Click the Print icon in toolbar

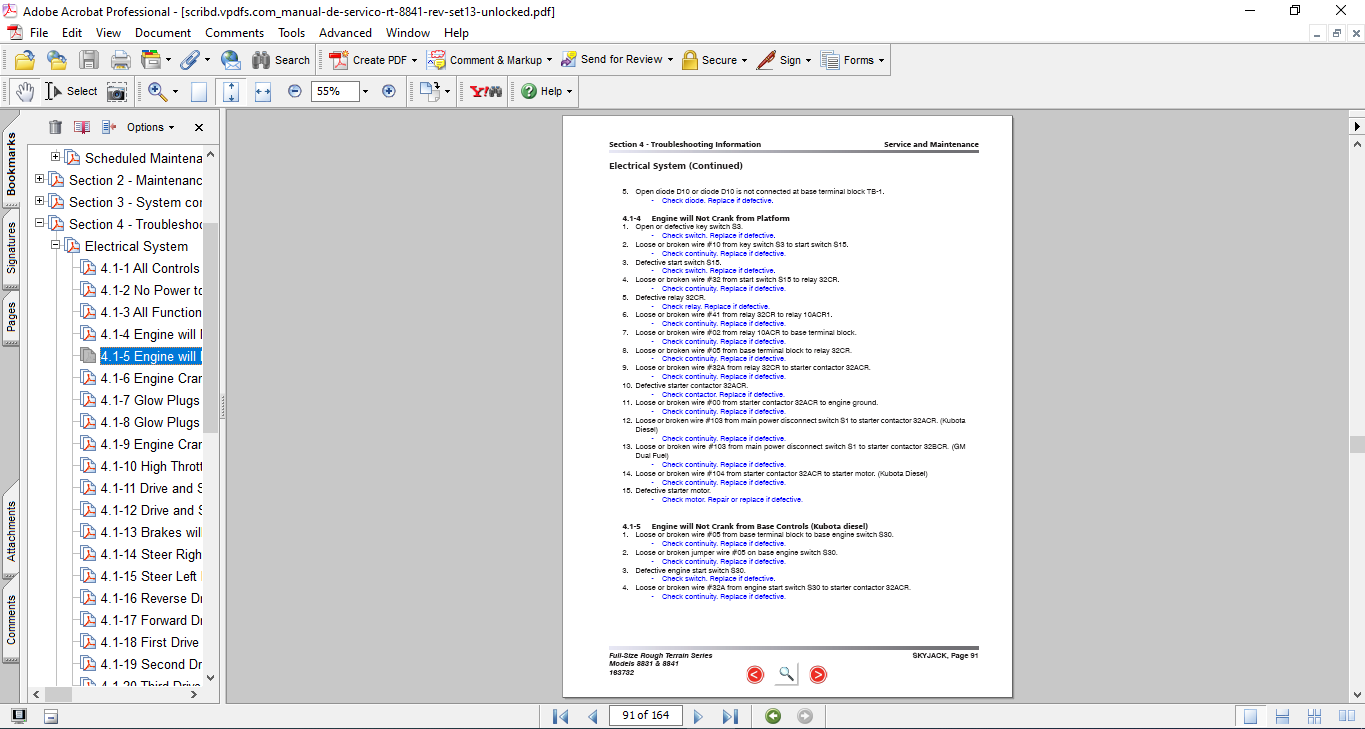point(120,60)
